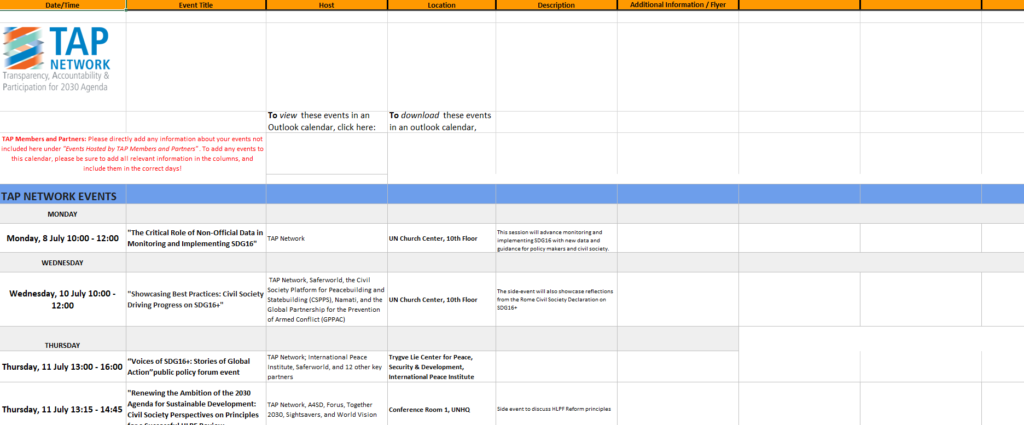Screen dimensions: 1024x425
Task: Click the 'Critical Role of Non-Official Data' event title
Action: [195, 238]
